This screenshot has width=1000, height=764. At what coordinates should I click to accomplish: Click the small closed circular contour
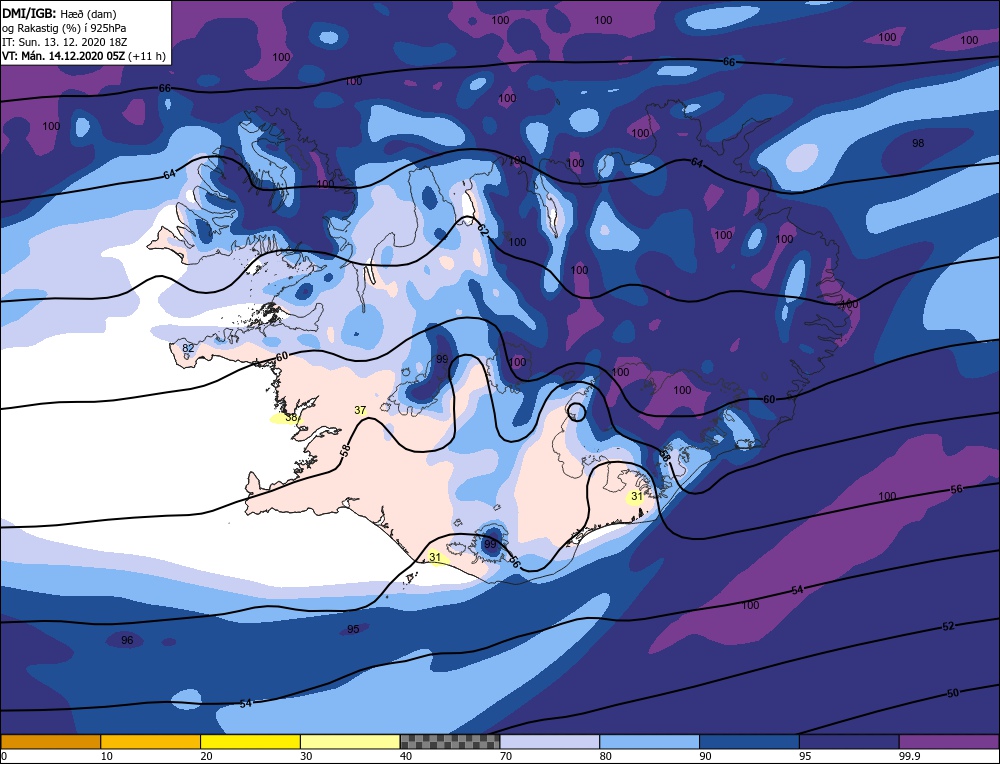click(577, 412)
